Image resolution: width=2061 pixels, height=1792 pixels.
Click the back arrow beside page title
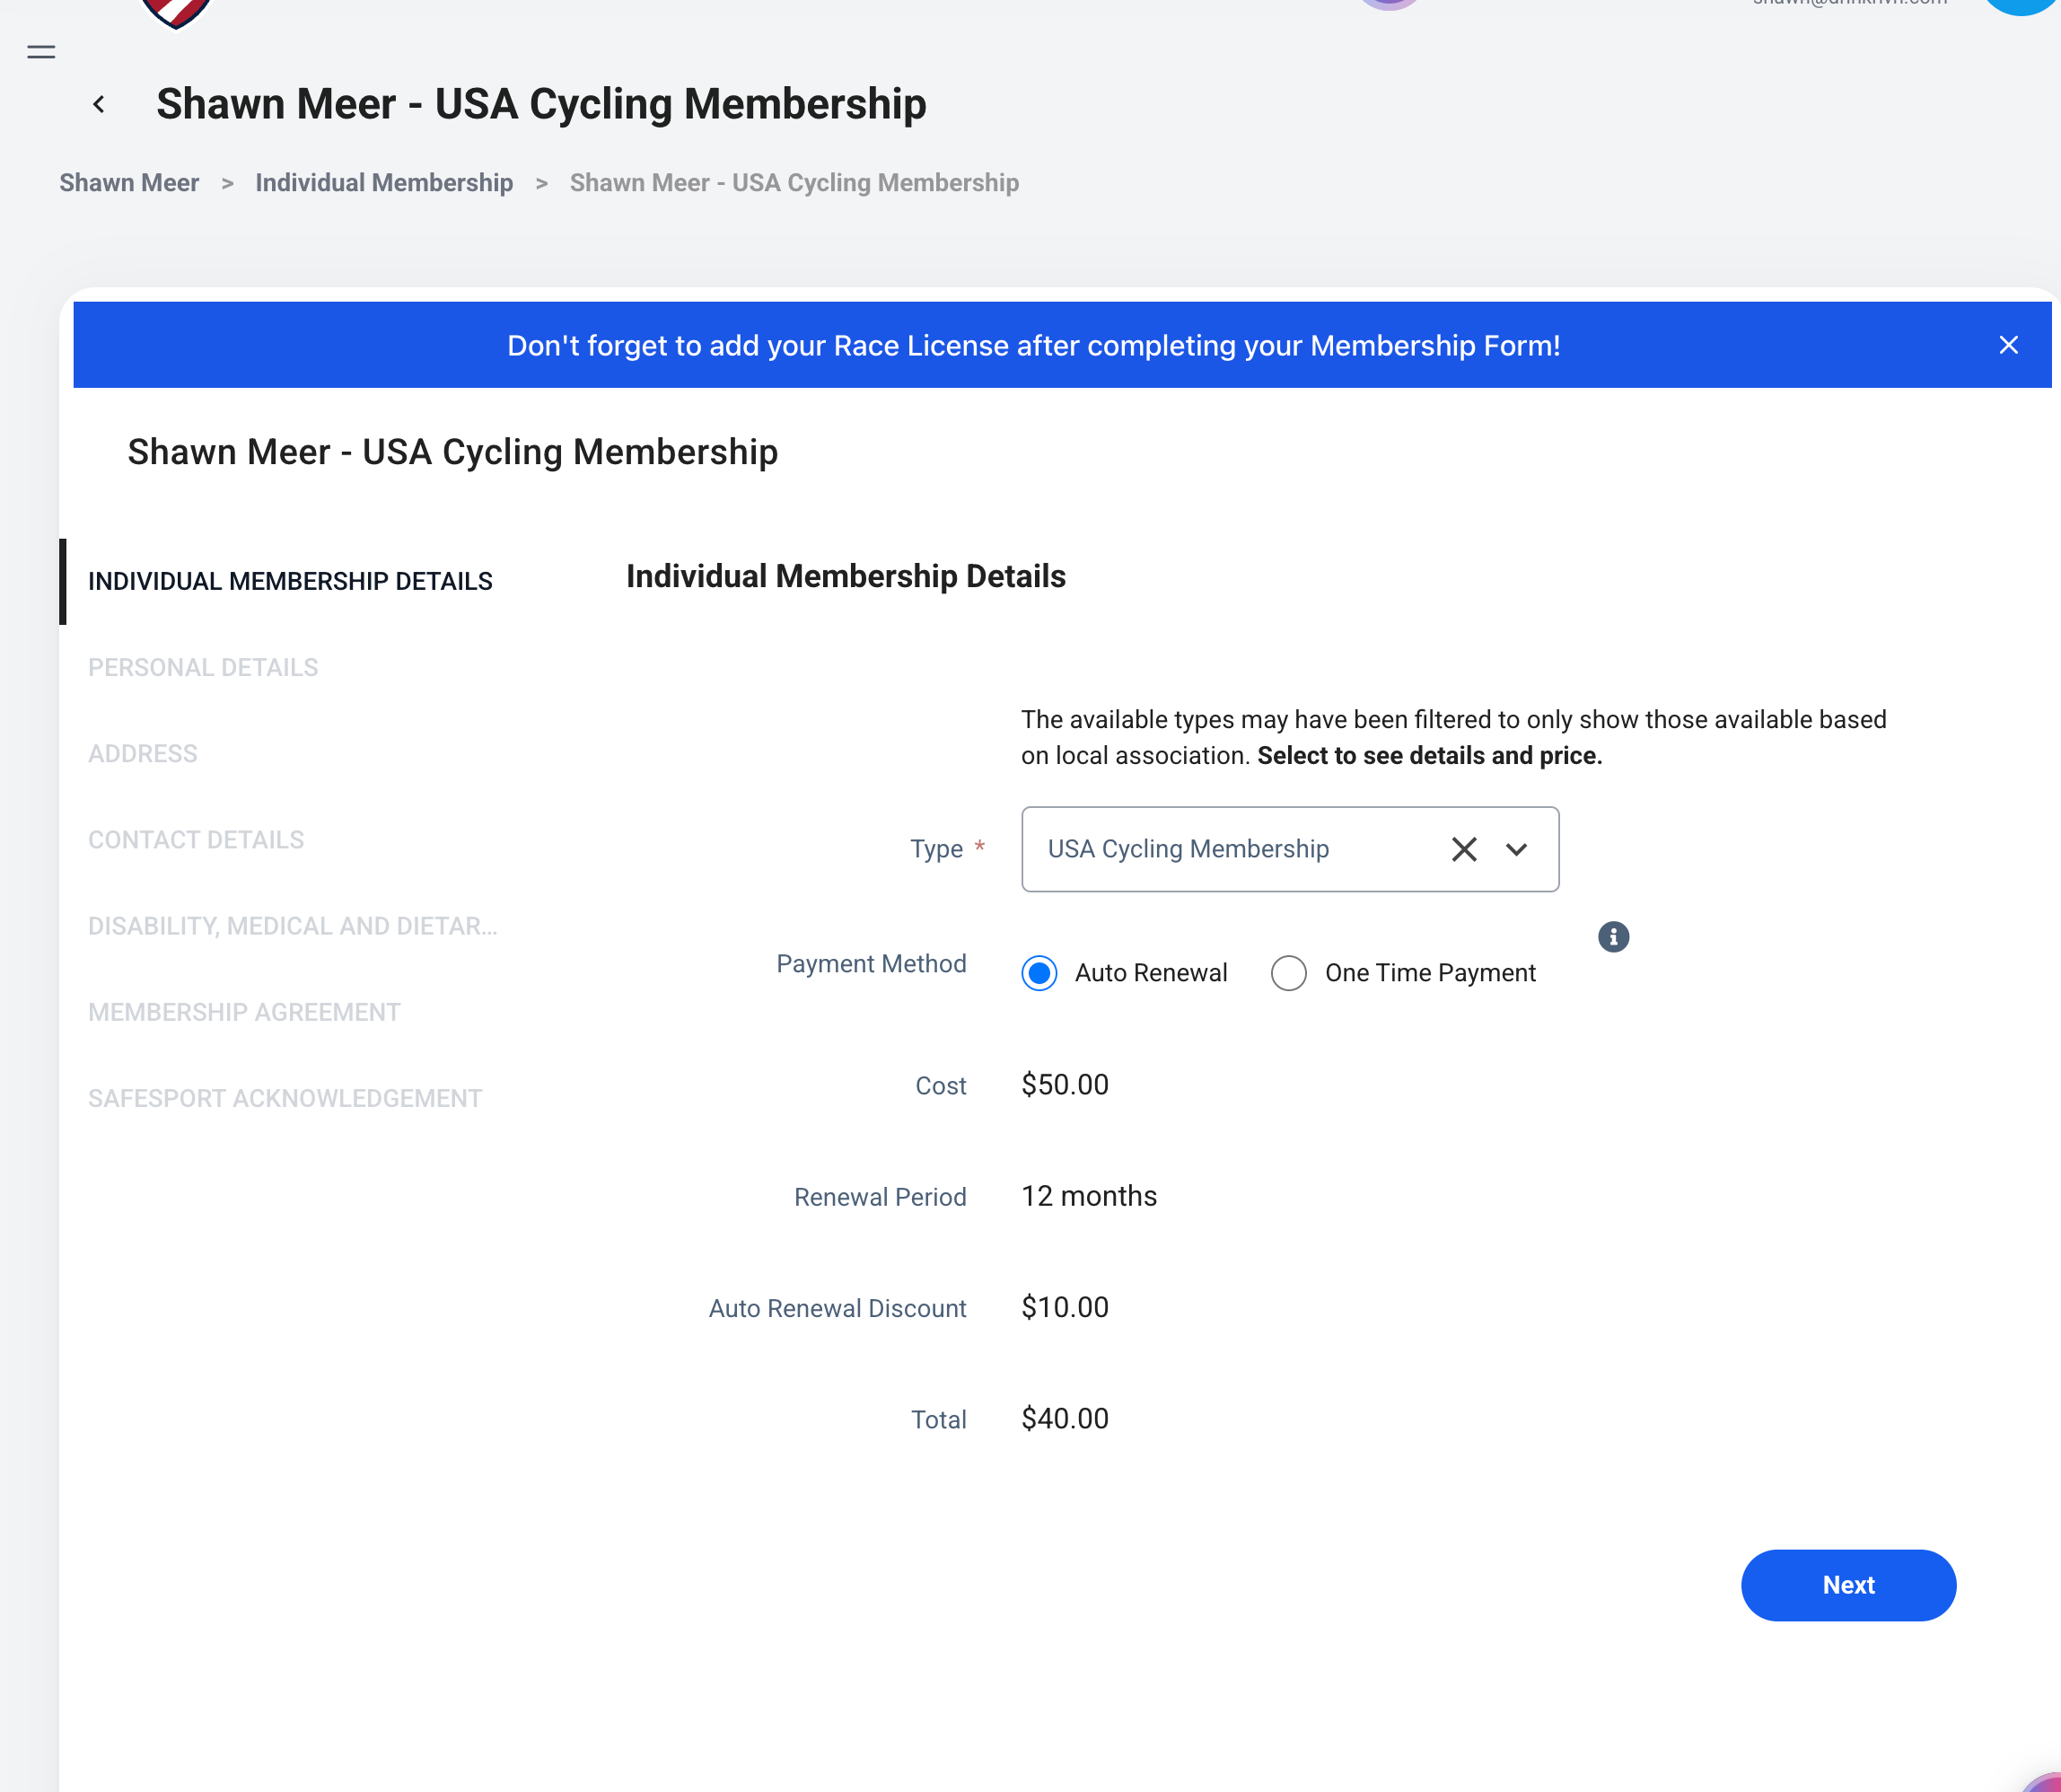[x=99, y=104]
